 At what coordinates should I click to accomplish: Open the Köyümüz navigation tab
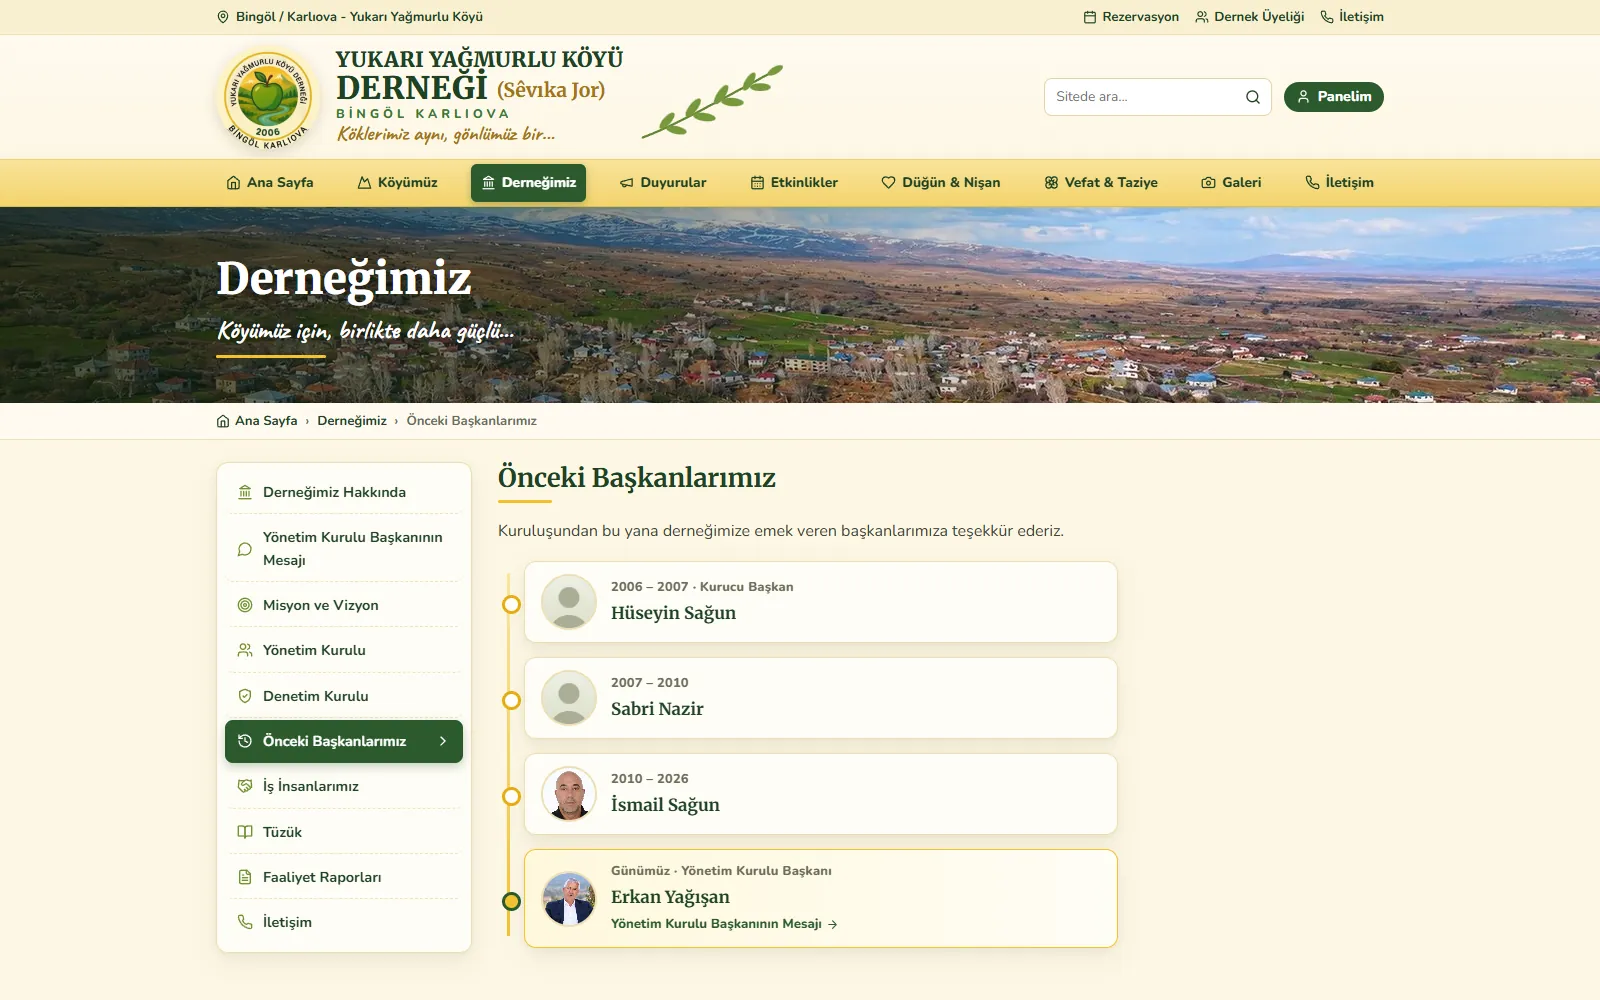[398, 183]
